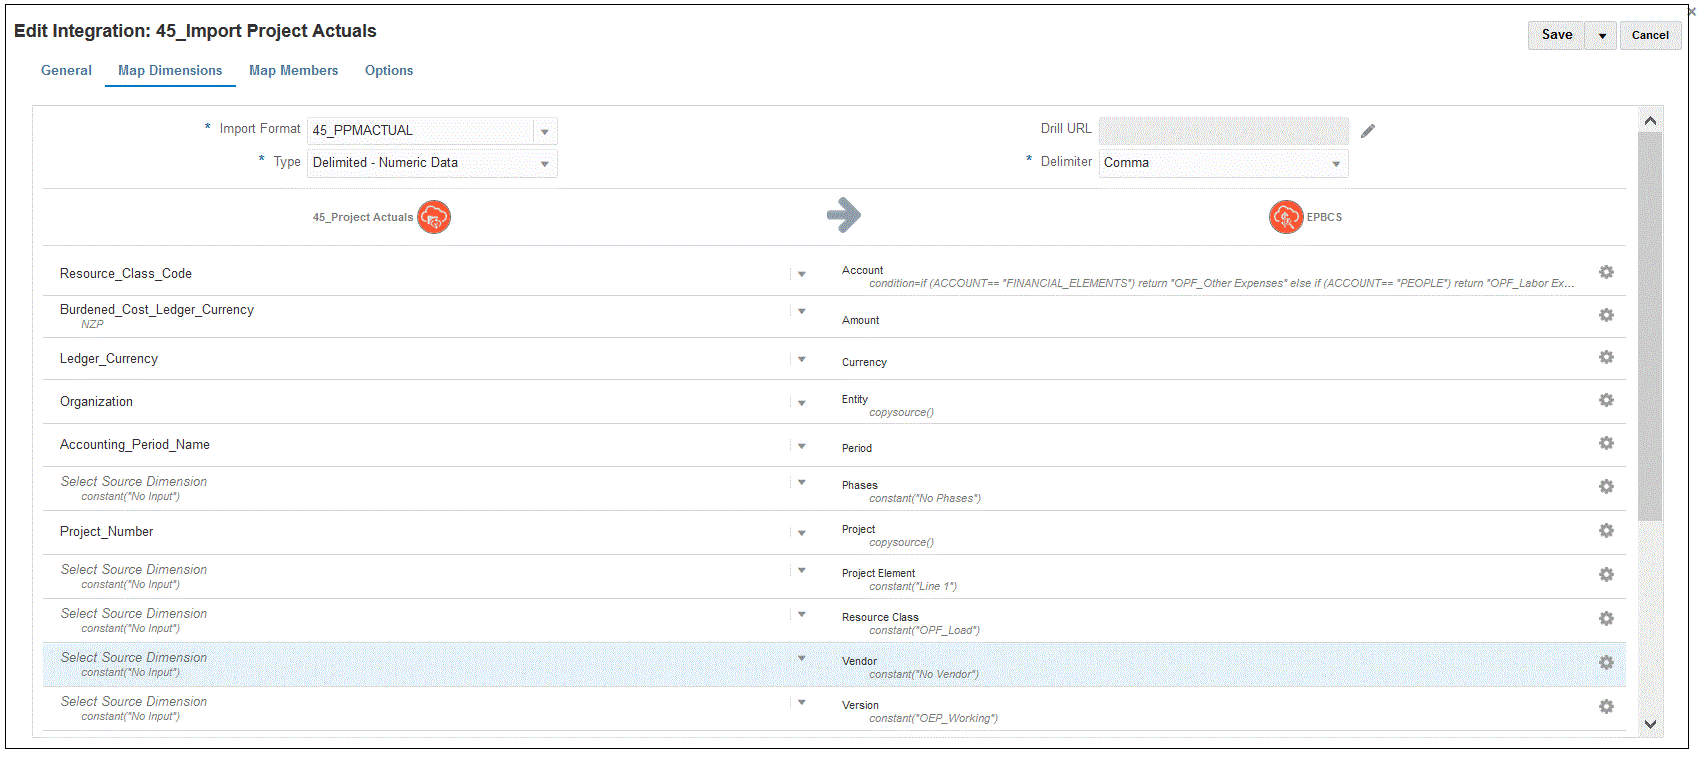Expand Burdened_Cost_Ledger_Currency source dropdown
Viewport: 1704px width, 757px height.
click(801, 311)
